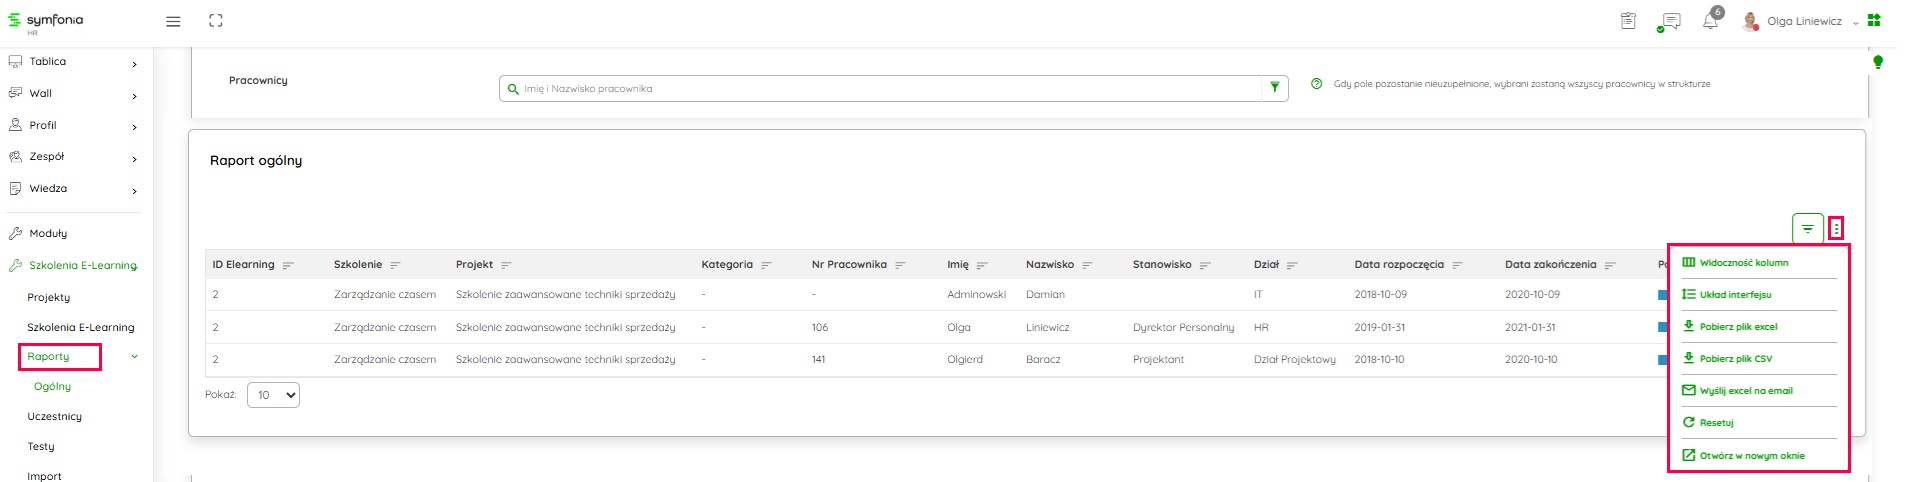Click the hamburger menu icon
The width and height of the screenshot is (1906, 482).
click(x=173, y=21)
